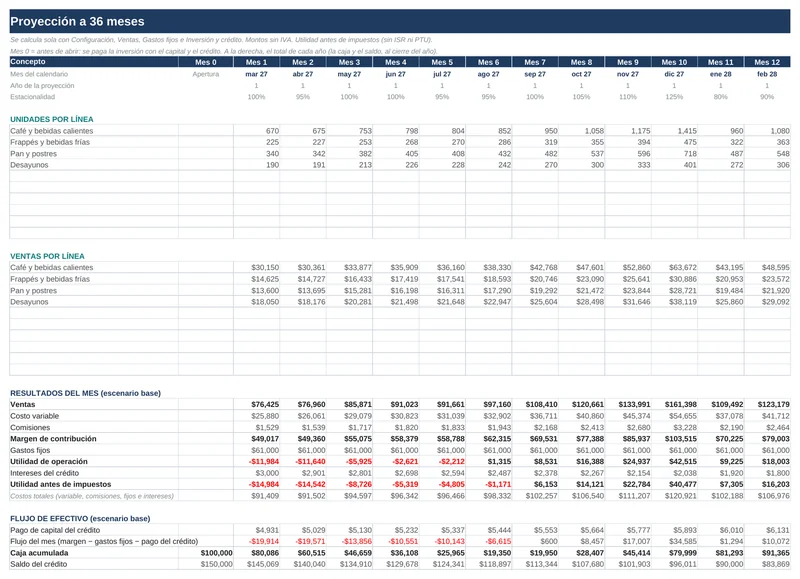Viewport: 800px width, 579px height.
Task: Select the "mar 27" calendar month cell
Action: pyautogui.click(x=256, y=74)
